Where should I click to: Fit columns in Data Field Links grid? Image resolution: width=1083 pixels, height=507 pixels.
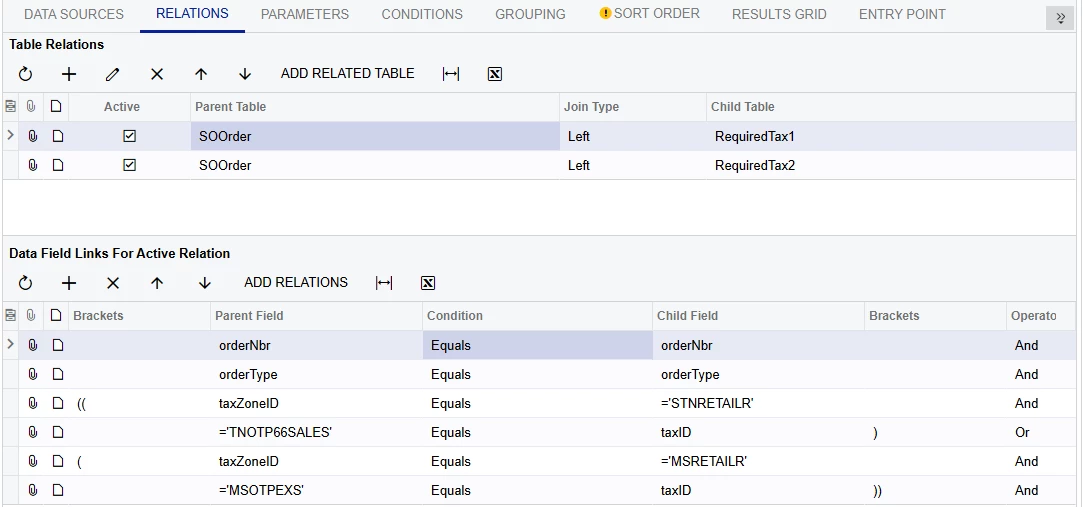click(x=384, y=283)
